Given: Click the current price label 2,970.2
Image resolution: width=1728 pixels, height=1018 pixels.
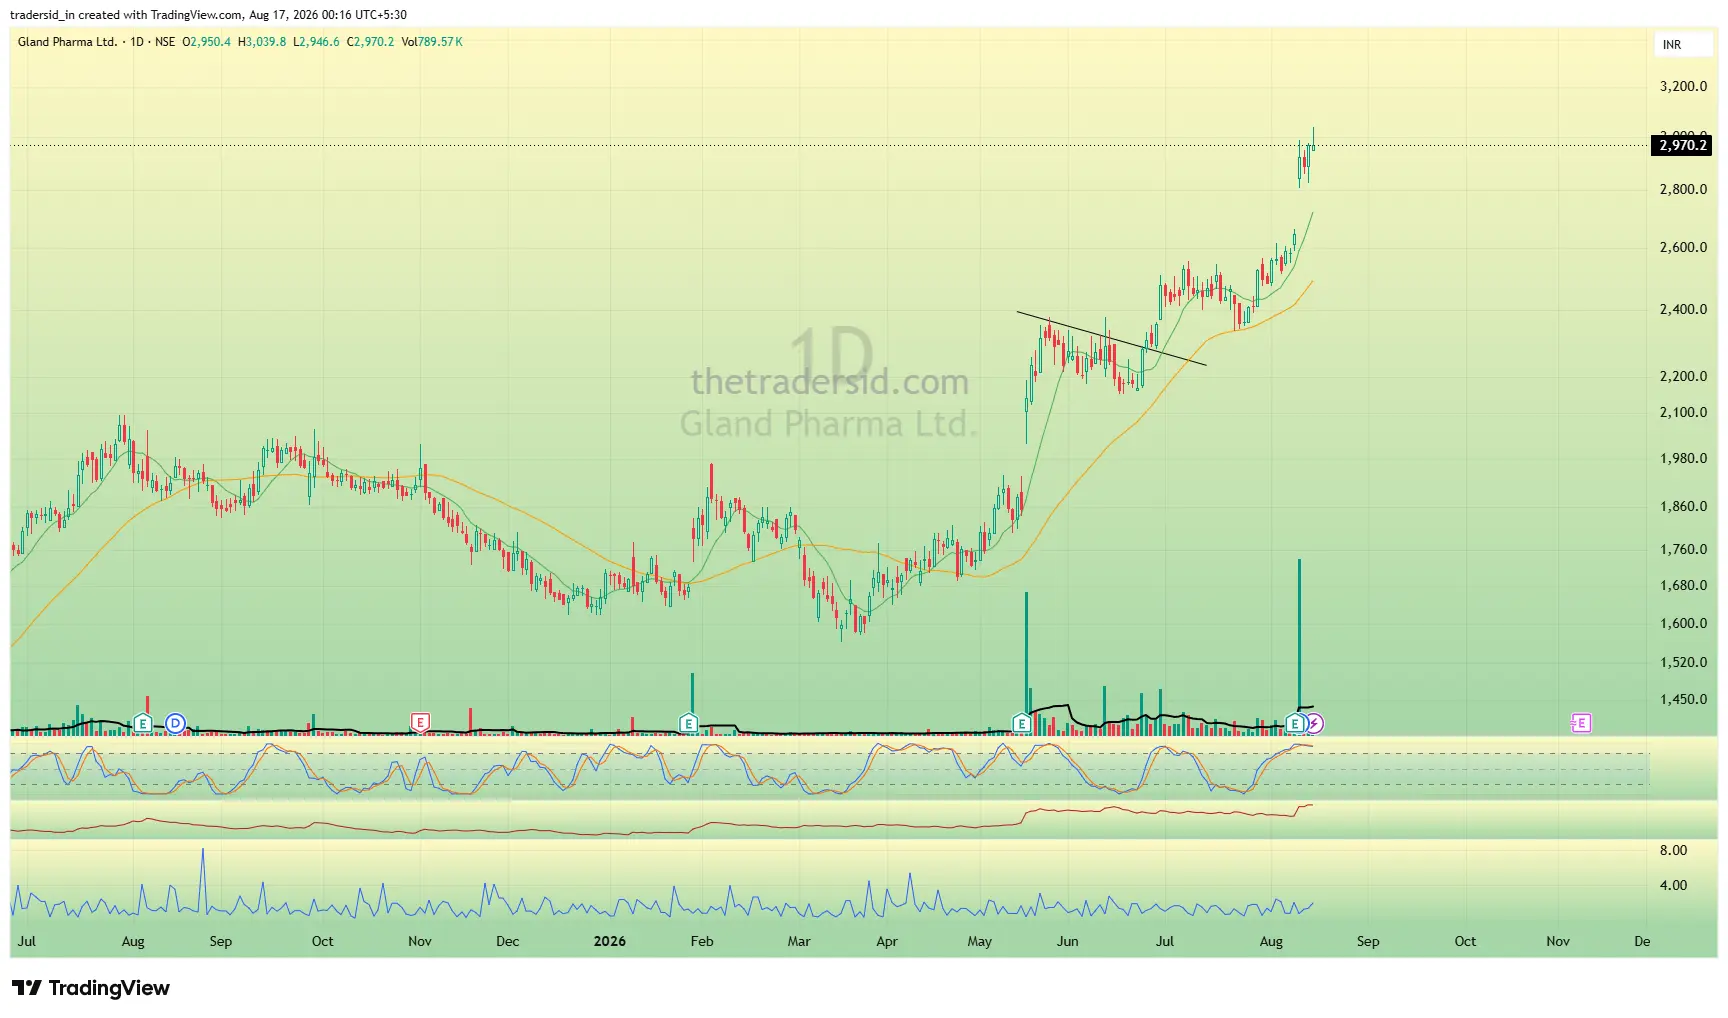Looking at the screenshot, I should pos(1682,146).
